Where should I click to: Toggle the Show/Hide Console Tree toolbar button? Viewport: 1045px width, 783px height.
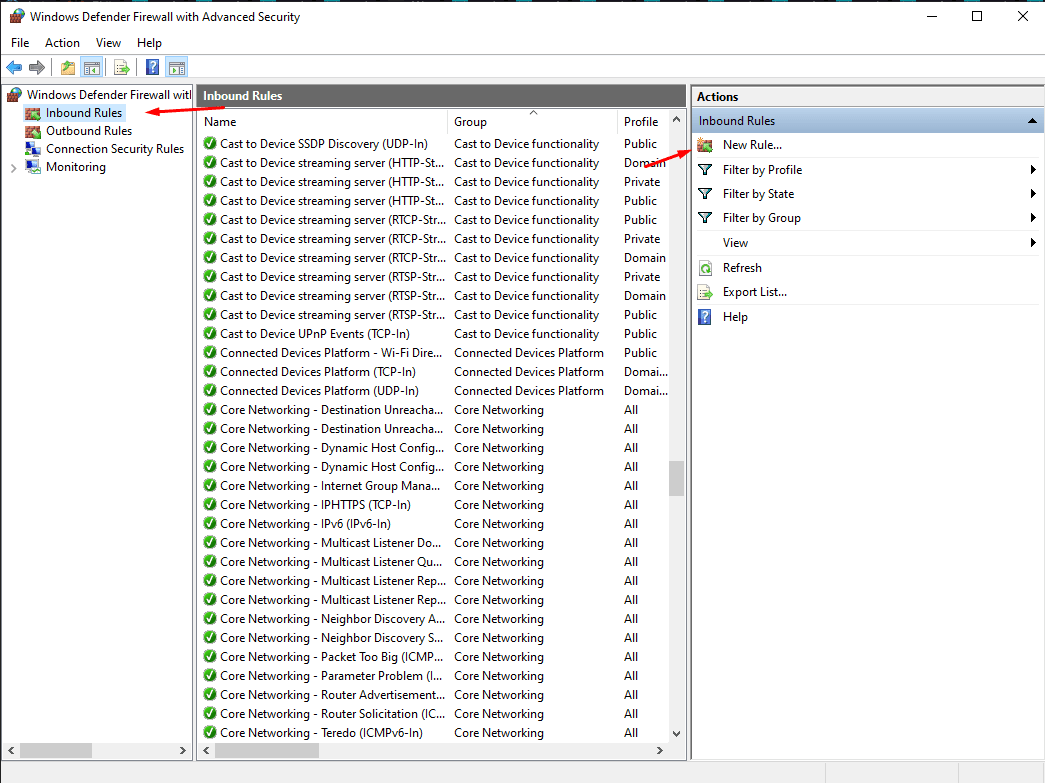click(91, 67)
